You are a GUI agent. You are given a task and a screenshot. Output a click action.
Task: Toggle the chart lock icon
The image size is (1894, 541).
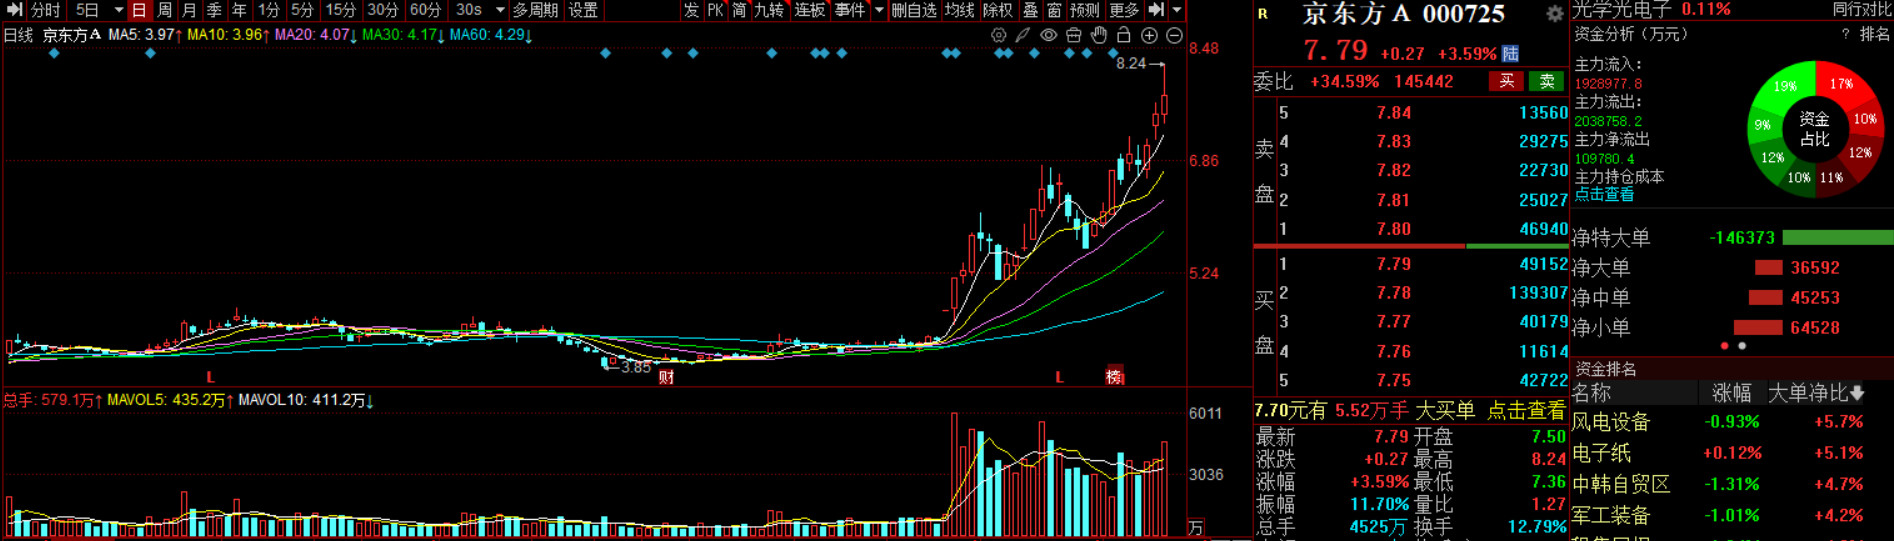pyautogui.click(x=1124, y=35)
